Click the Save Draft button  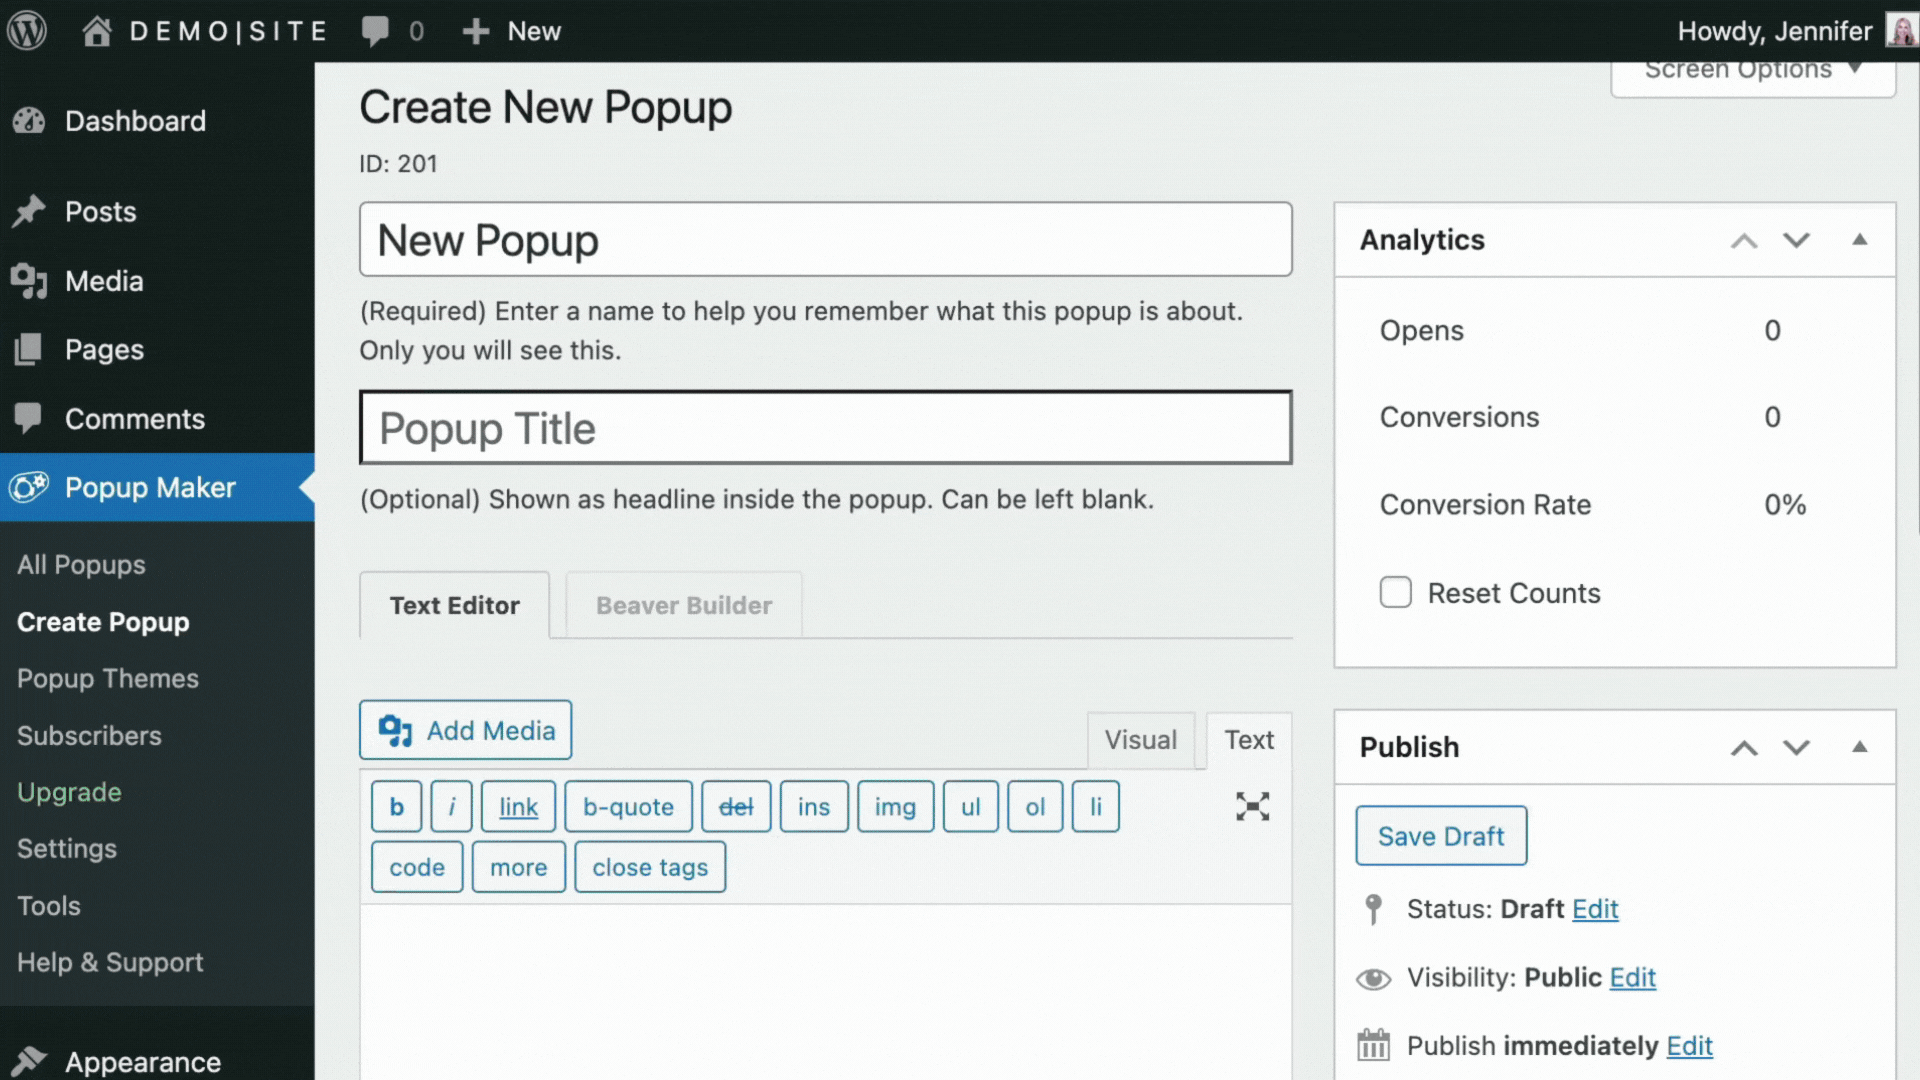point(1440,836)
